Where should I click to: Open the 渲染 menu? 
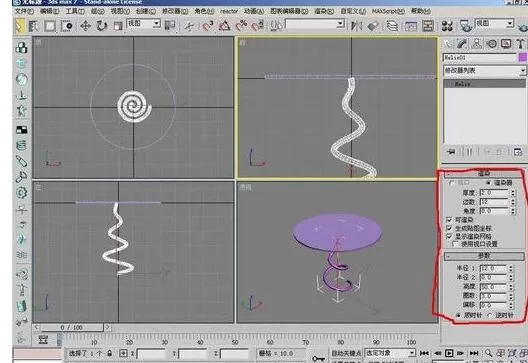324,11
